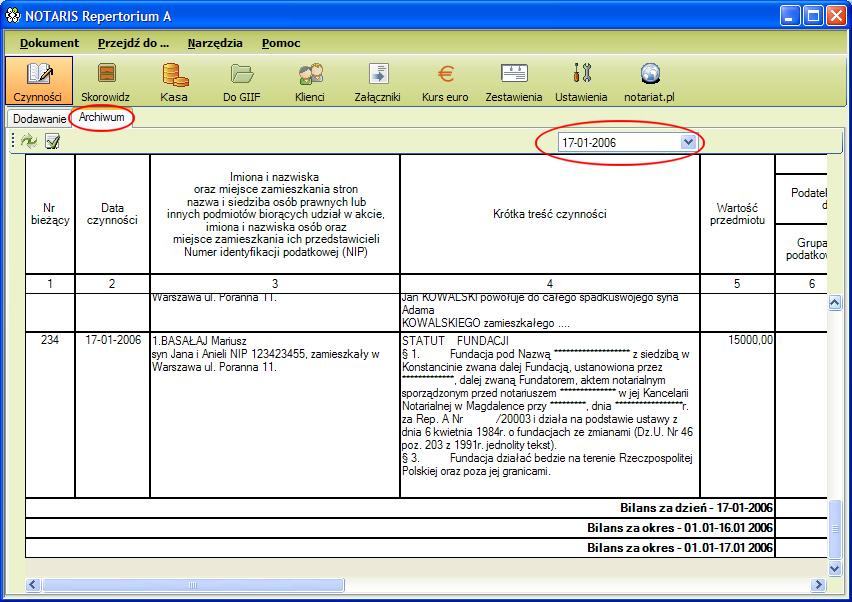
Task: Open the Pomoc menu
Action: pyautogui.click(x=281, y=43)
